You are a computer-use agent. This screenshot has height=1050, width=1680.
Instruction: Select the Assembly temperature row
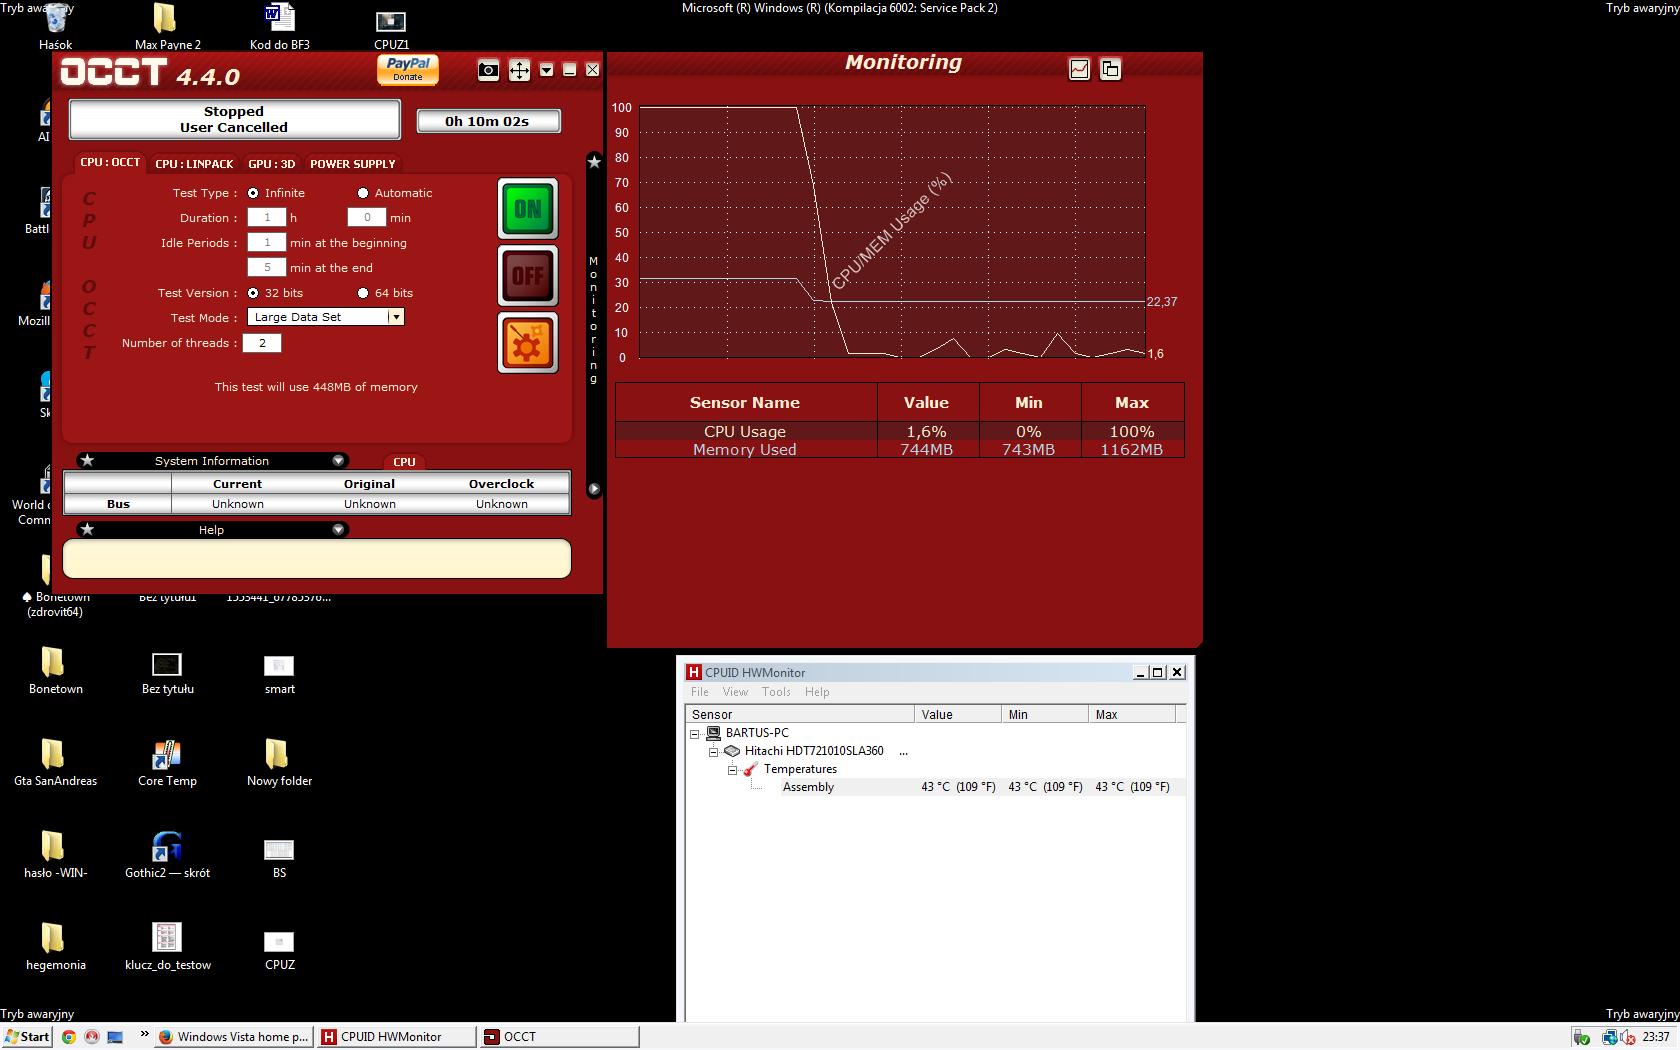coord(935,787)
